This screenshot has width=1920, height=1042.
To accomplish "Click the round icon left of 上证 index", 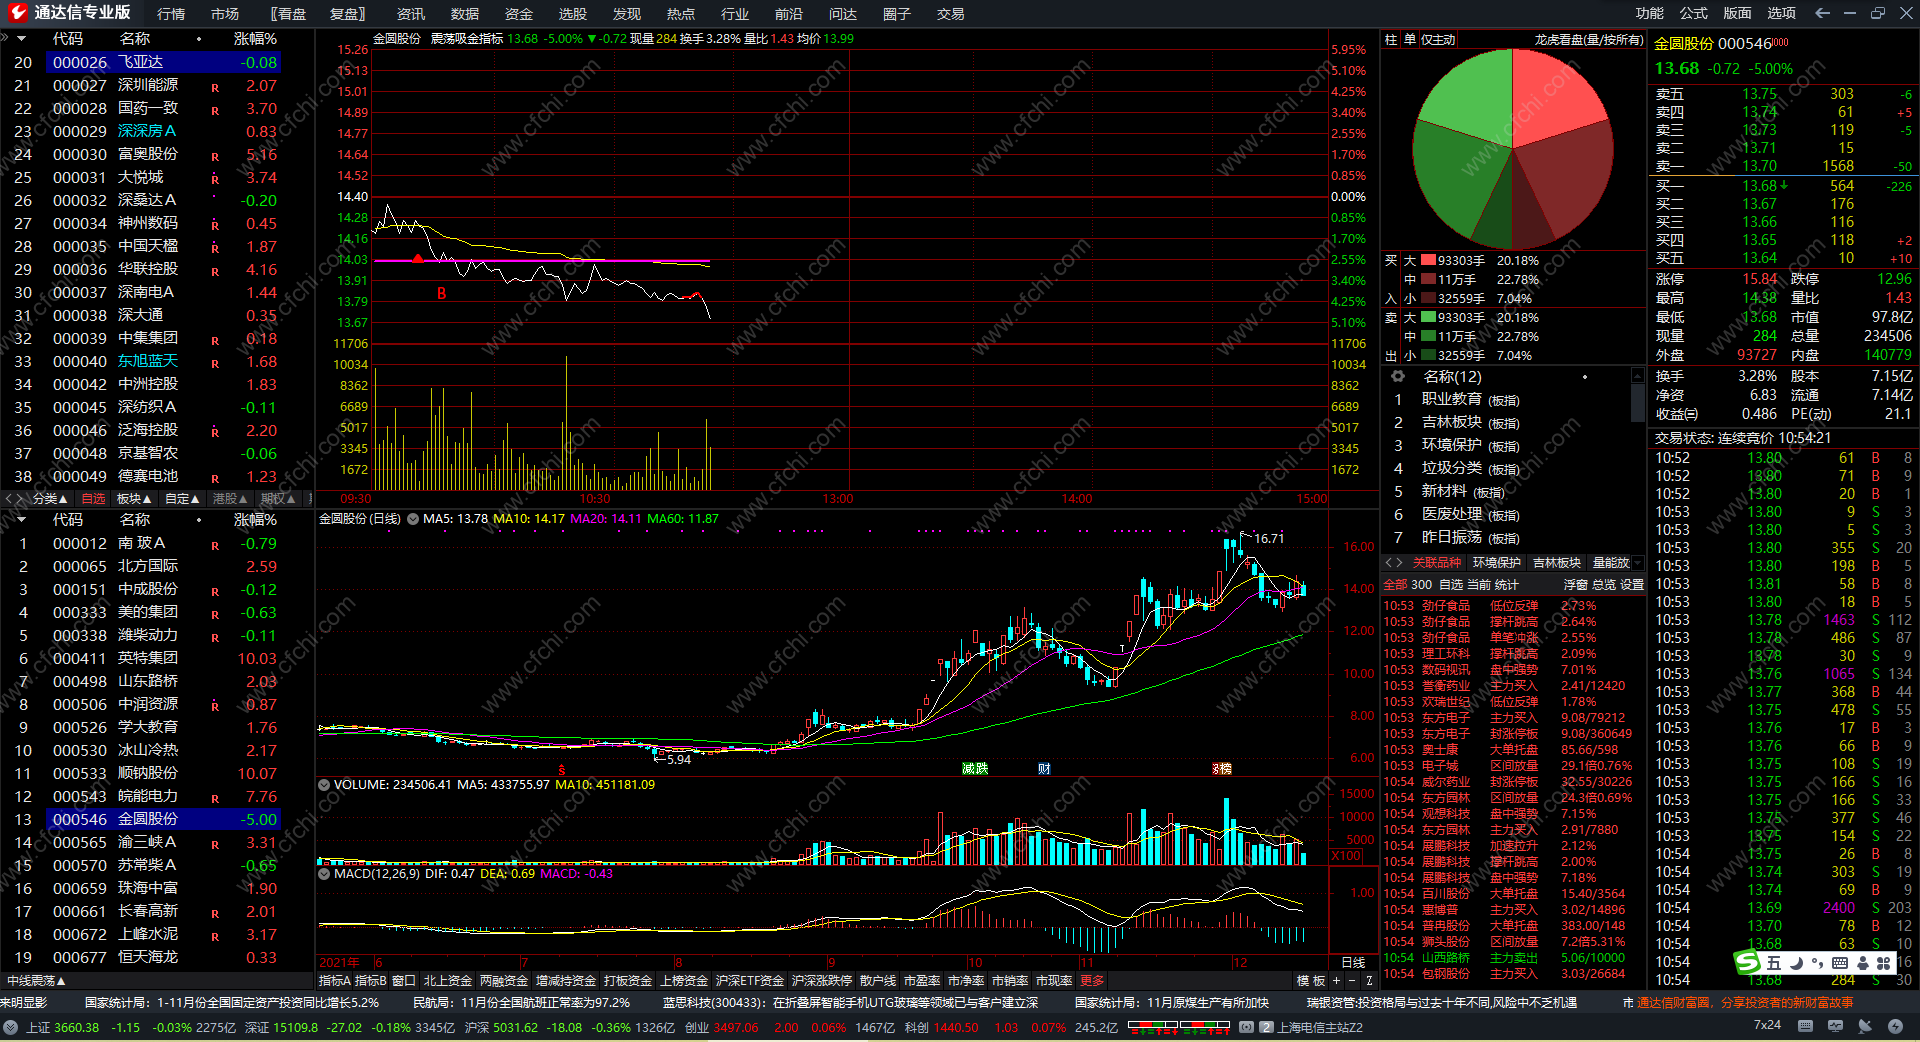I will tap(11, 1027).
